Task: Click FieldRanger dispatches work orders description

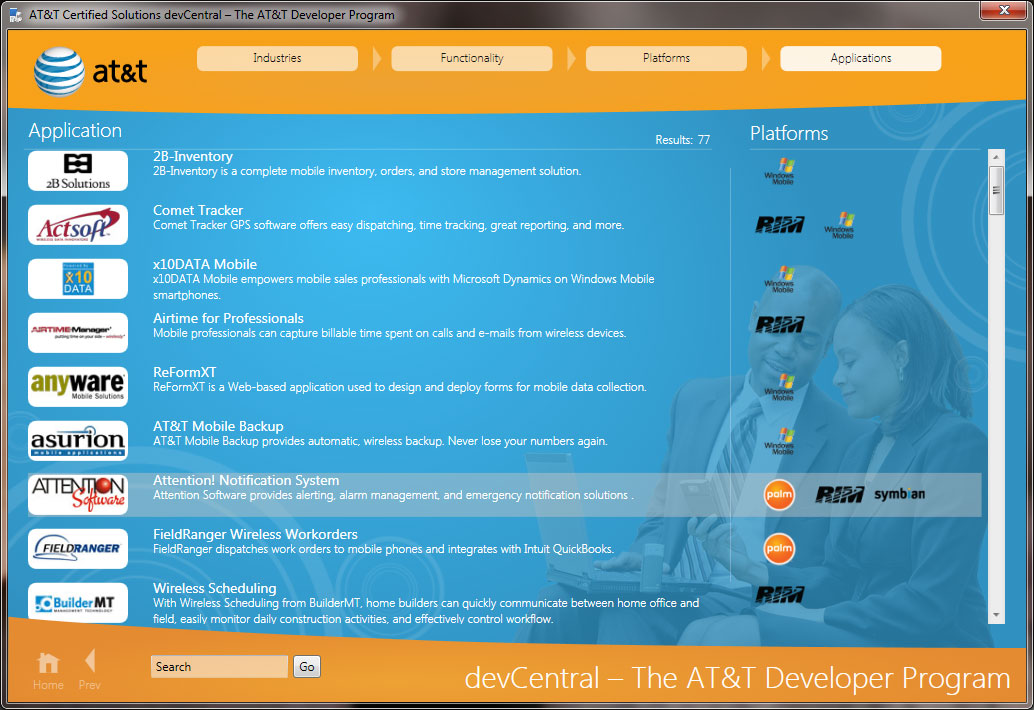Action: point(384,550)
